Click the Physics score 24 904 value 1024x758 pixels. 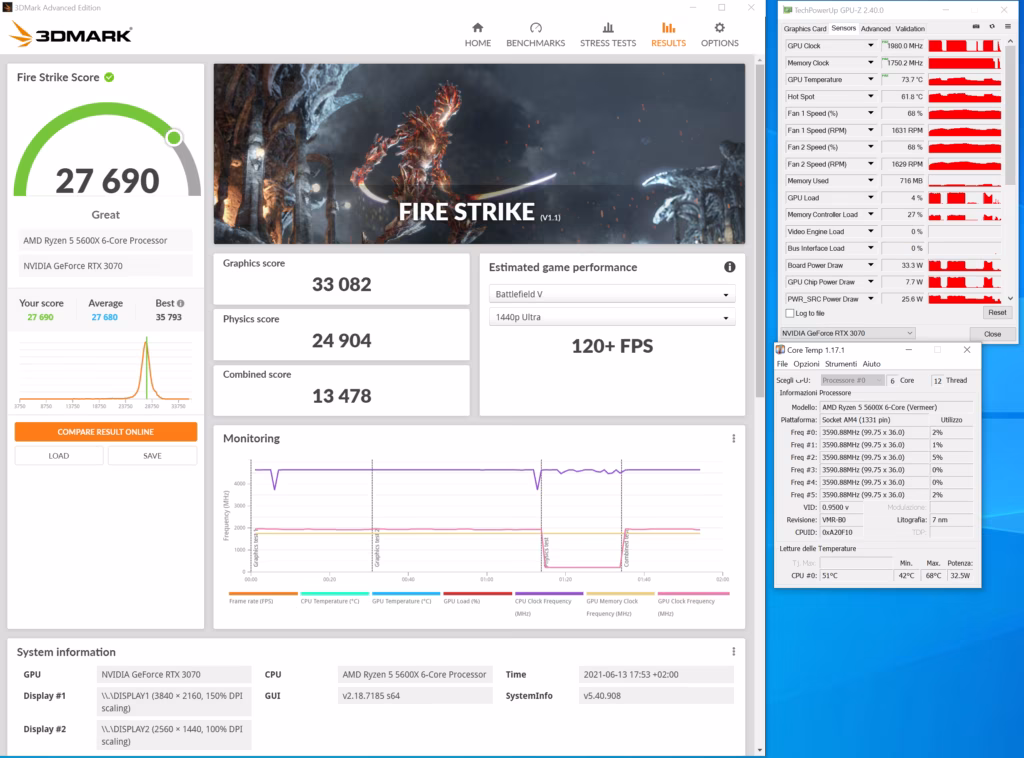point(342,340)
